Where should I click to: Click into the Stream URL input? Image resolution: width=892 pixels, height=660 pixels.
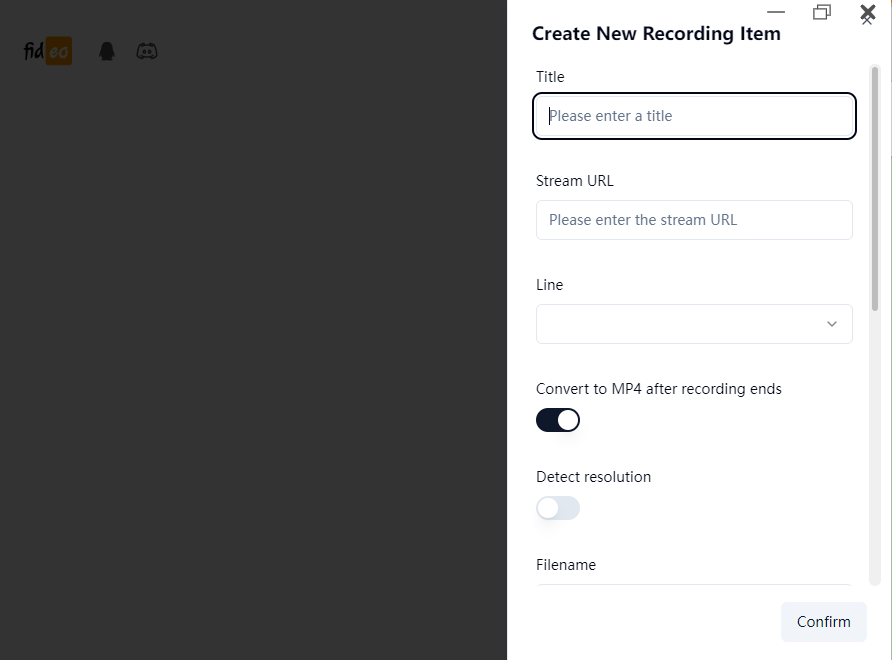(x=694, y=220)
